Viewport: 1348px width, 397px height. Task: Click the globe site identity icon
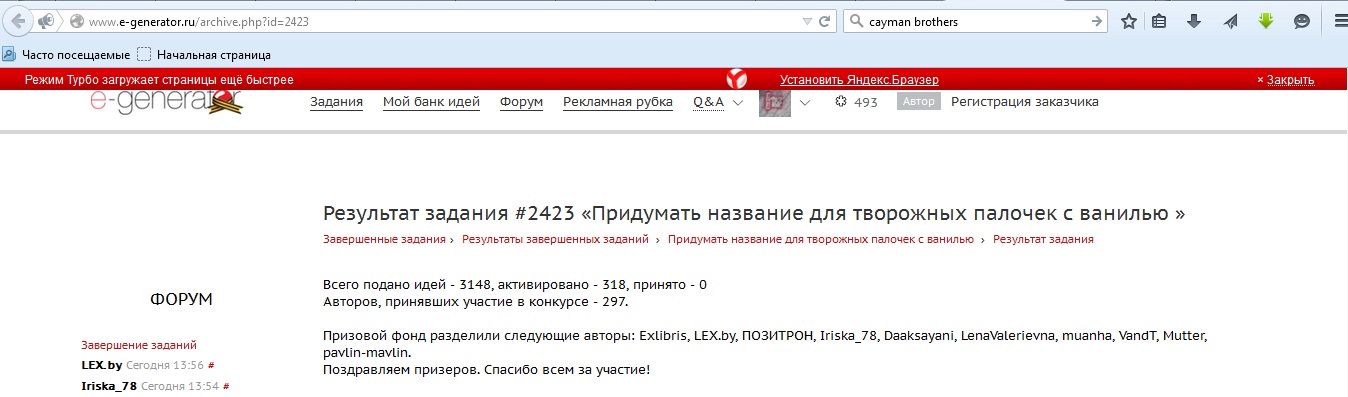point(76,21)
